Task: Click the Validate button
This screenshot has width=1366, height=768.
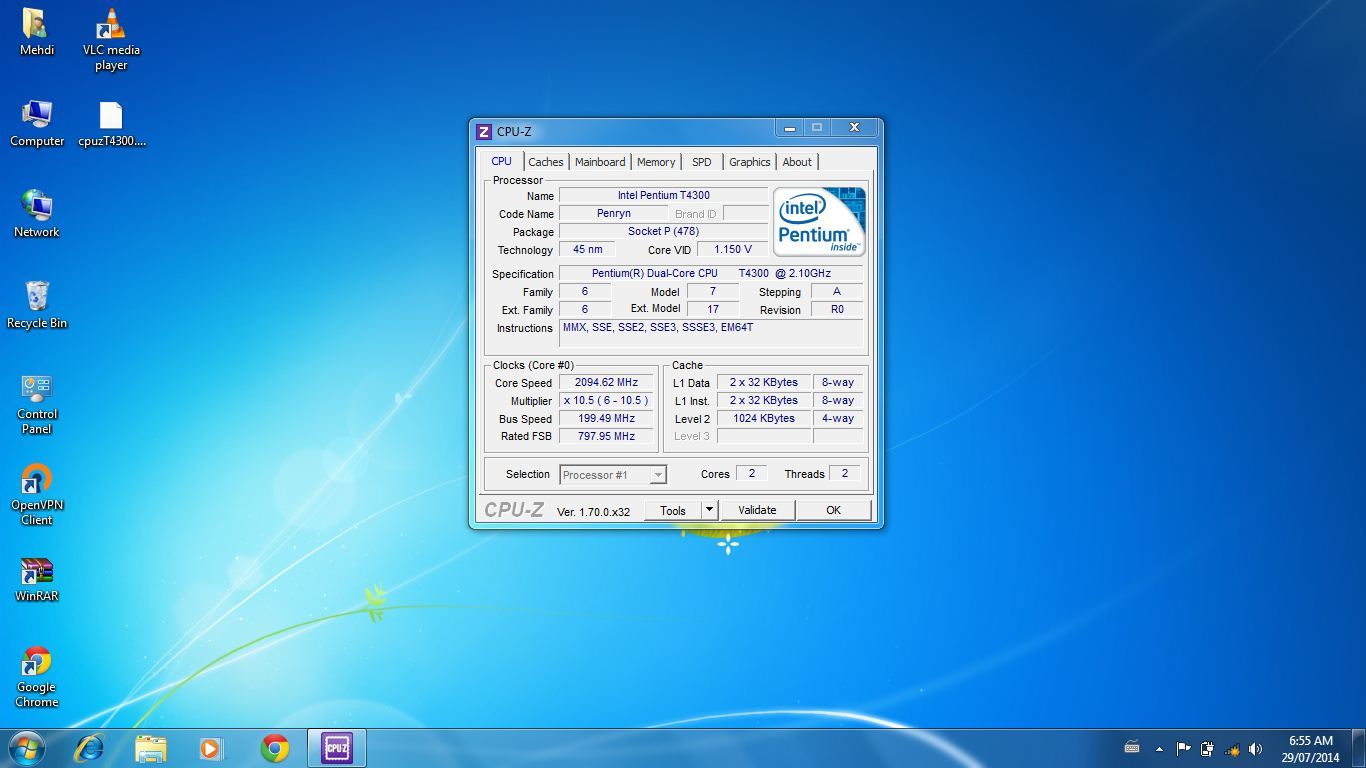Action: click(x=757, y=510)
